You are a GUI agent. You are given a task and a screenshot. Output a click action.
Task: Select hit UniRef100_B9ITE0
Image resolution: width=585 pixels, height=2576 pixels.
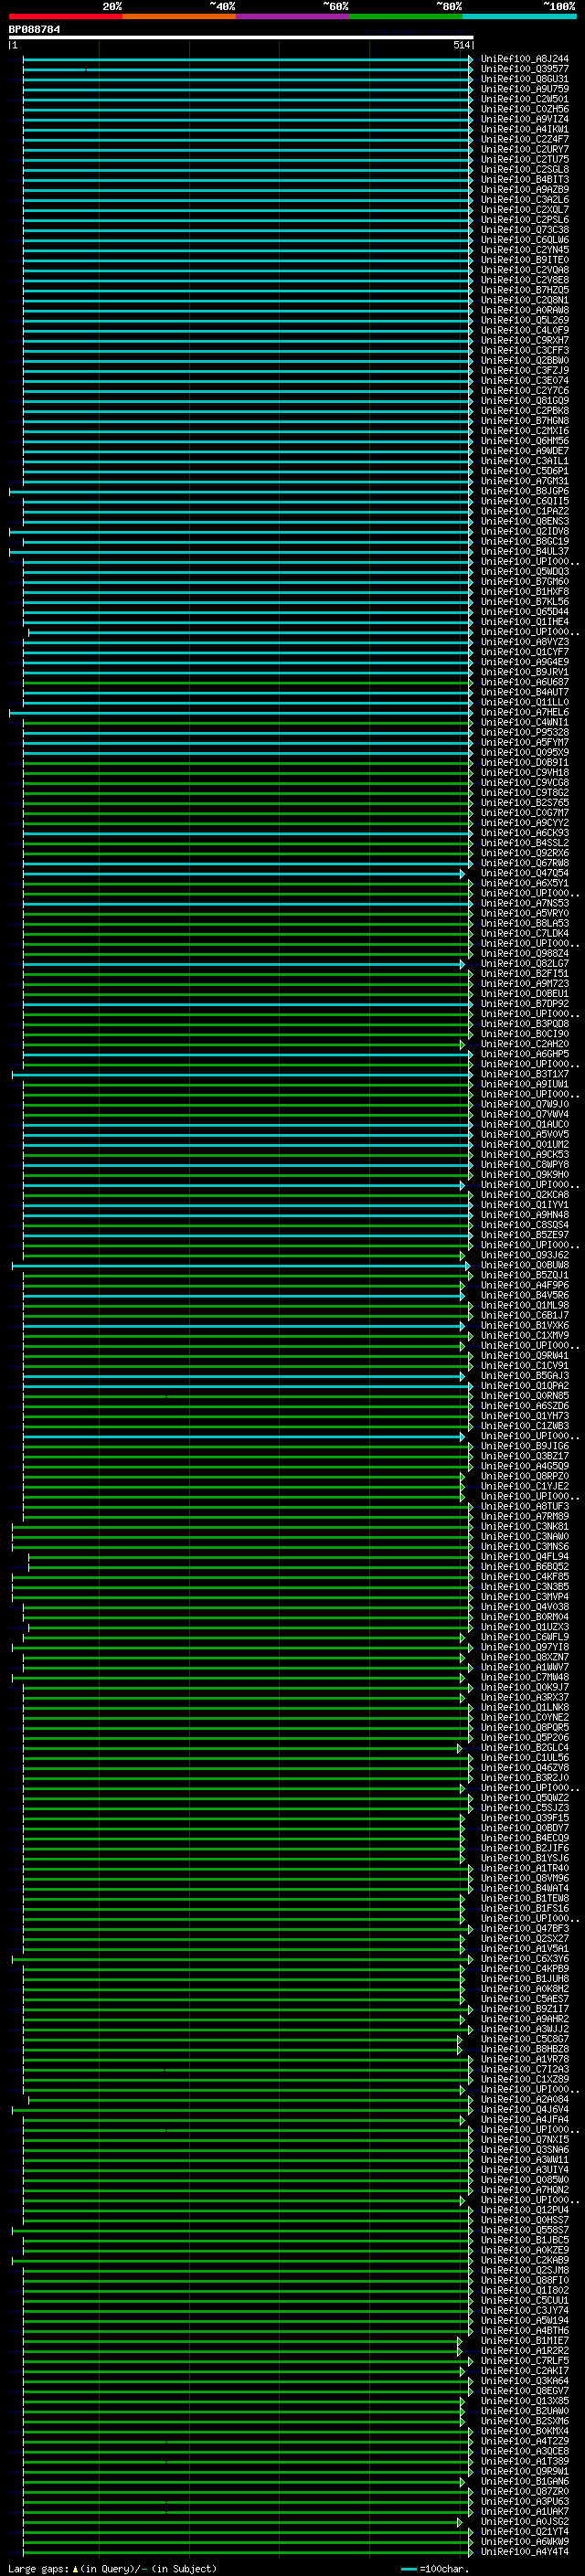(525, 260)
